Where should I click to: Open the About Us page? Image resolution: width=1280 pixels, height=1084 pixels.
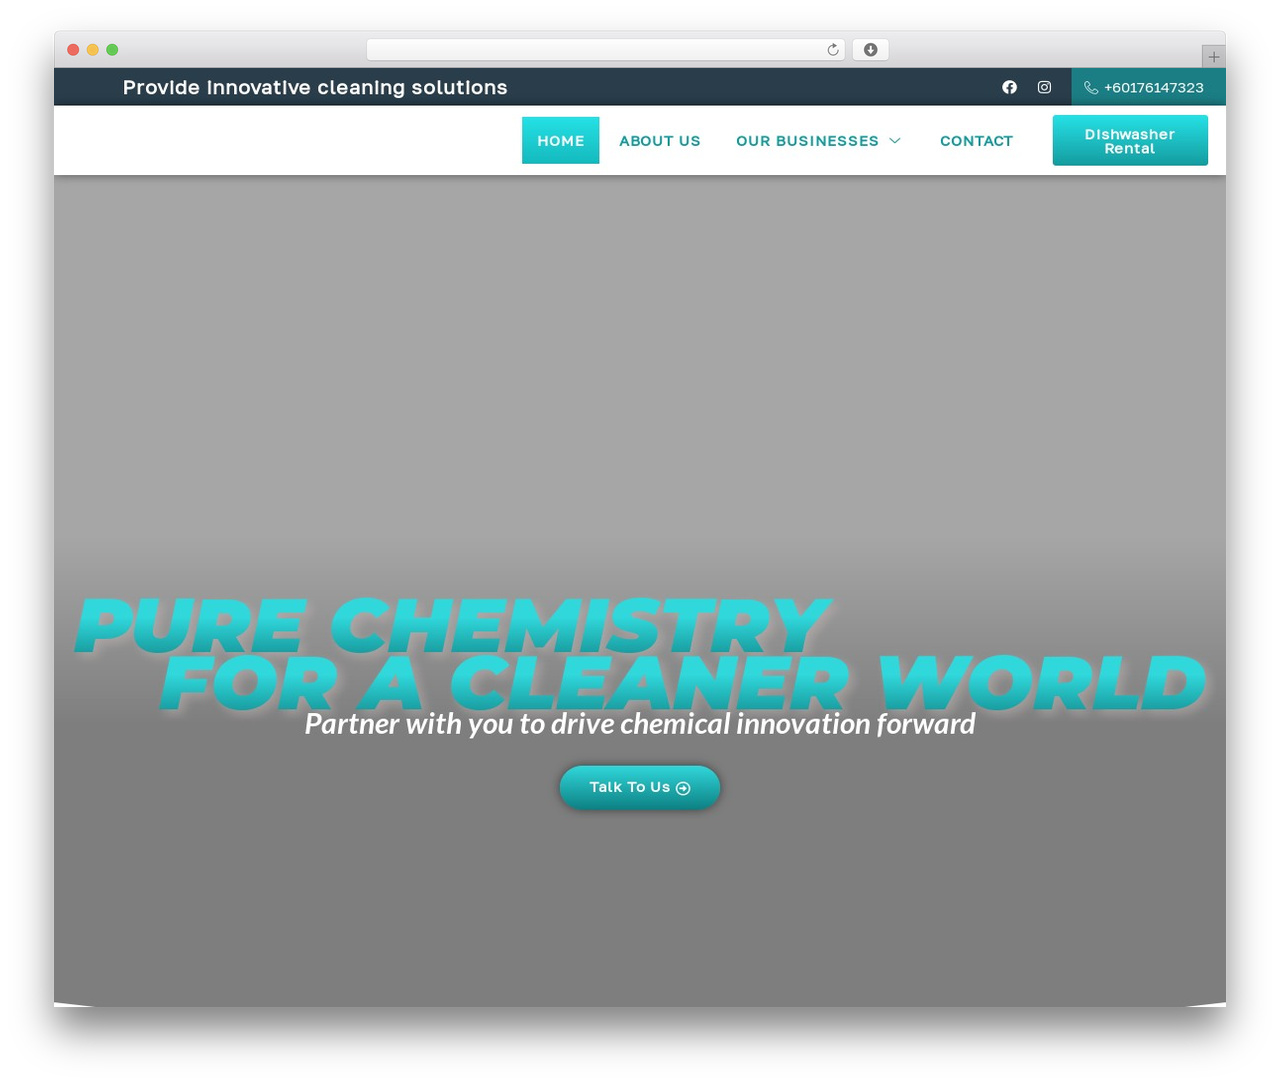pos(660,141)
